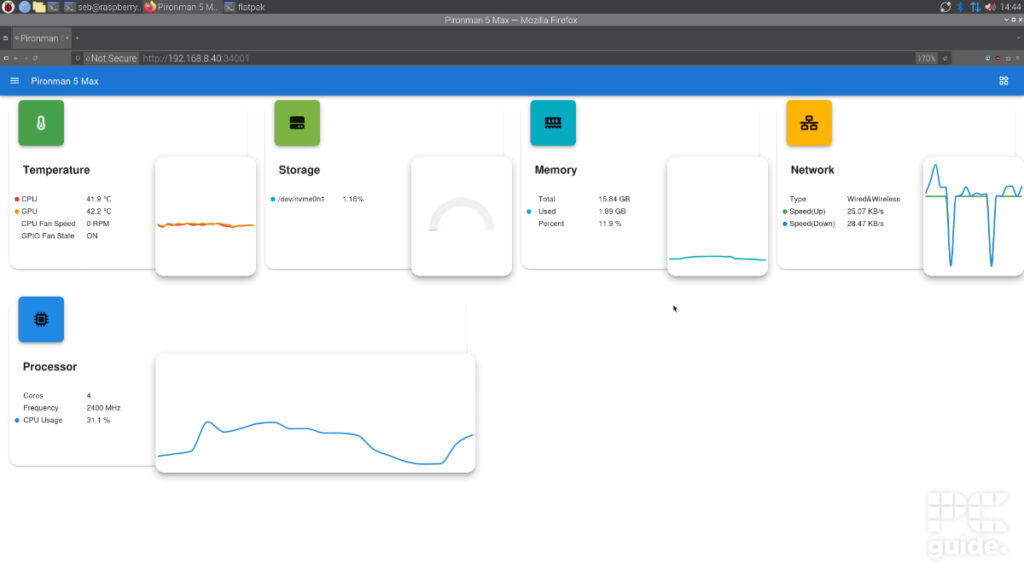The height and width of the screenshot is (576, 1024).
Task: Click the memory Percent value 11.9 %
Action: (x=610, y=223)
